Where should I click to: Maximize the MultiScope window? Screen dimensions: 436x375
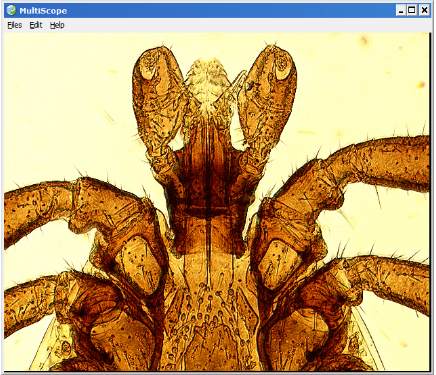coord(412,10)
